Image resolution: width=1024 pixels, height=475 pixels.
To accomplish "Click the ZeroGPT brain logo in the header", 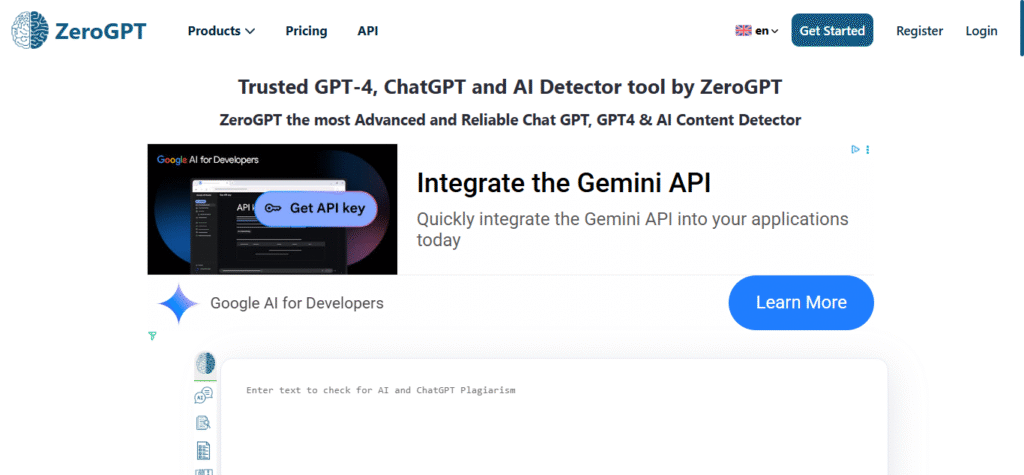I will pos(28,31).
